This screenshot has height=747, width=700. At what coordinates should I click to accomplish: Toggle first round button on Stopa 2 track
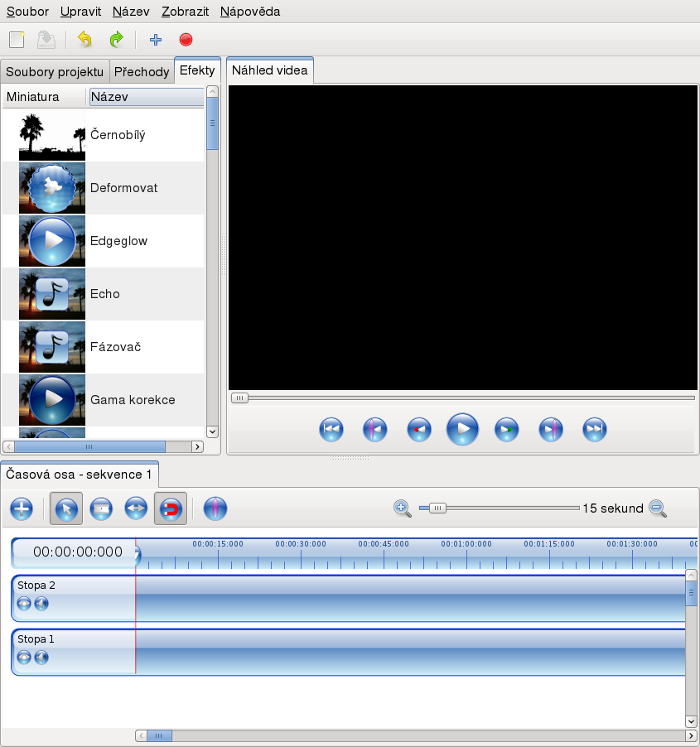click(x=23, y=603)
